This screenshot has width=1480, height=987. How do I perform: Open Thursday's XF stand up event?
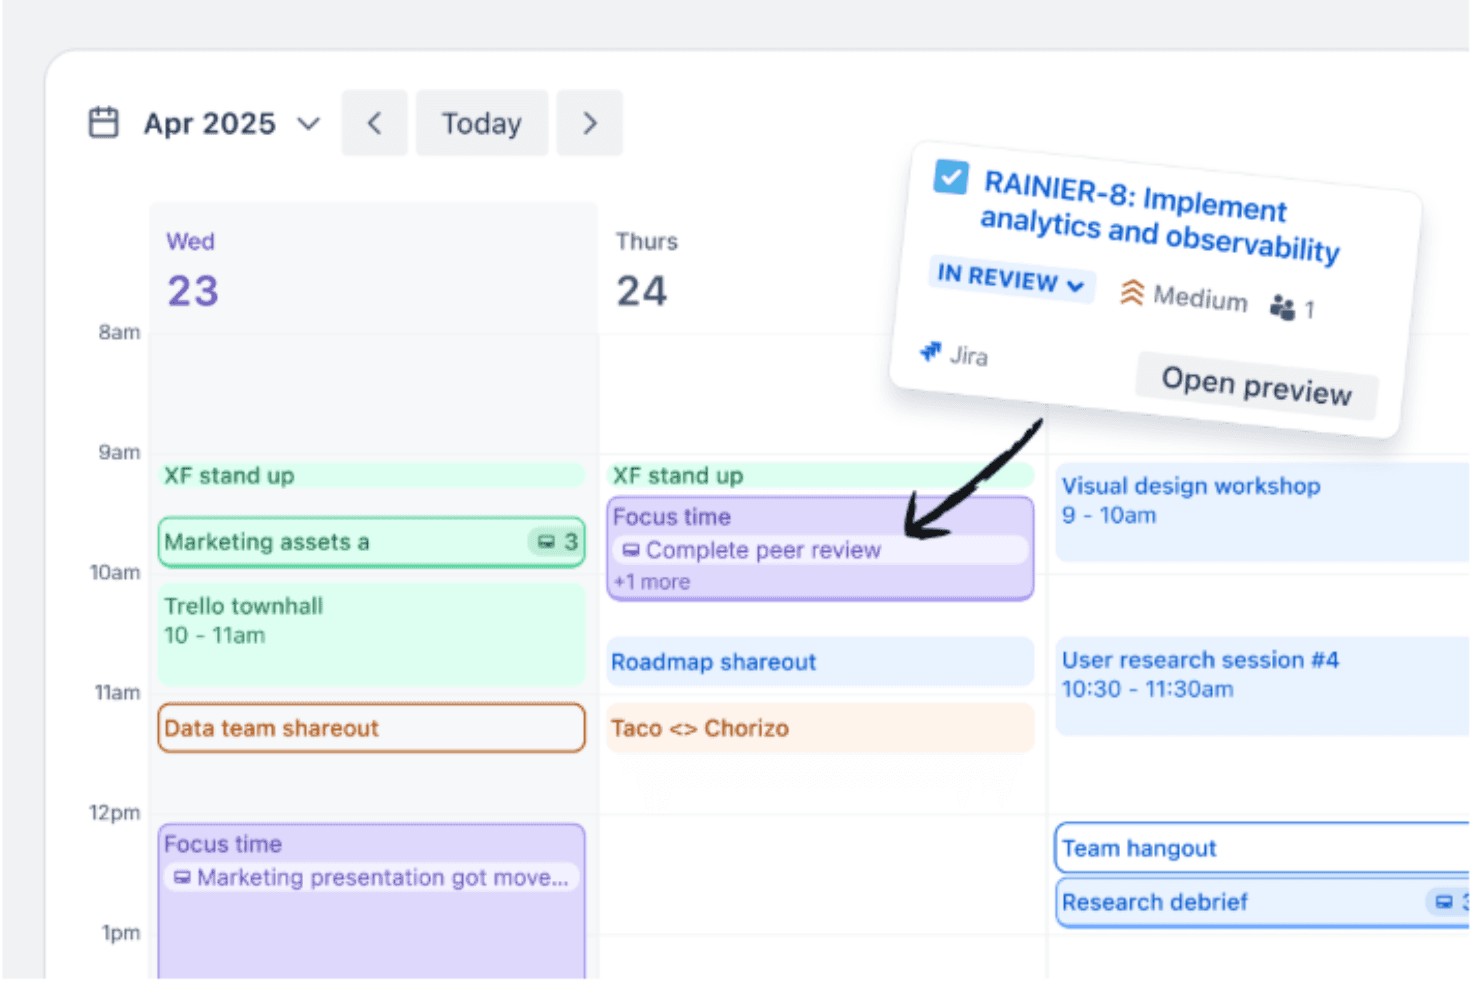[820, 476]
